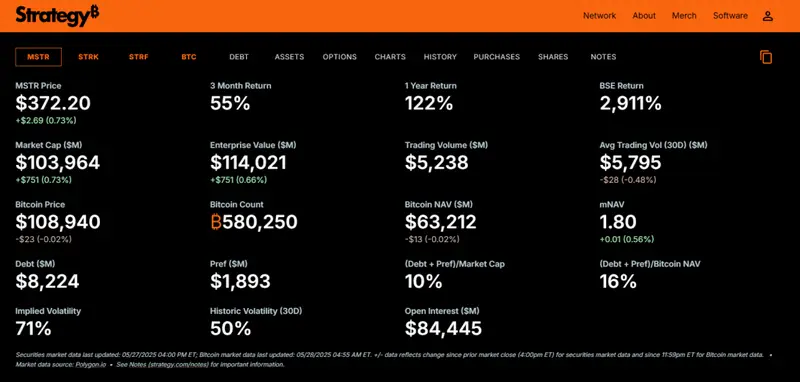Switch to the BTC tab
Screen dimensions: 800x382
click(x=189, y=57)
